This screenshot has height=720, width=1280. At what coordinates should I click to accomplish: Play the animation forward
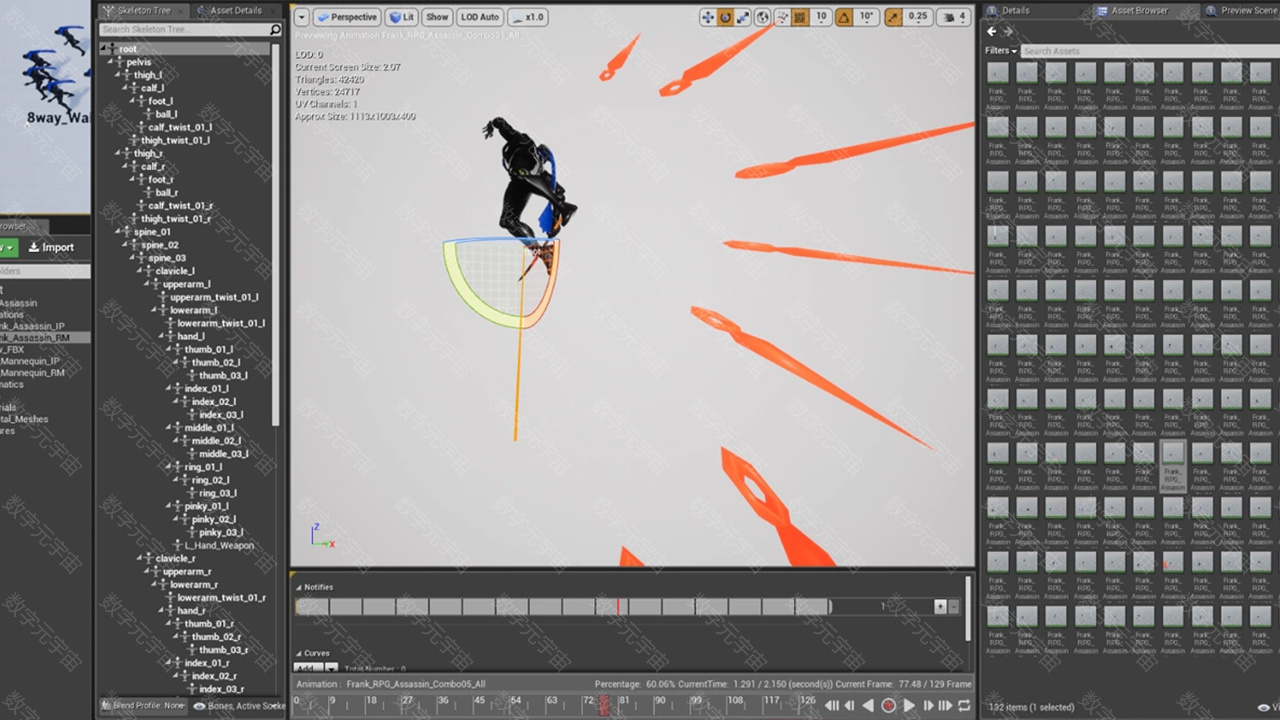coord(909,706)
